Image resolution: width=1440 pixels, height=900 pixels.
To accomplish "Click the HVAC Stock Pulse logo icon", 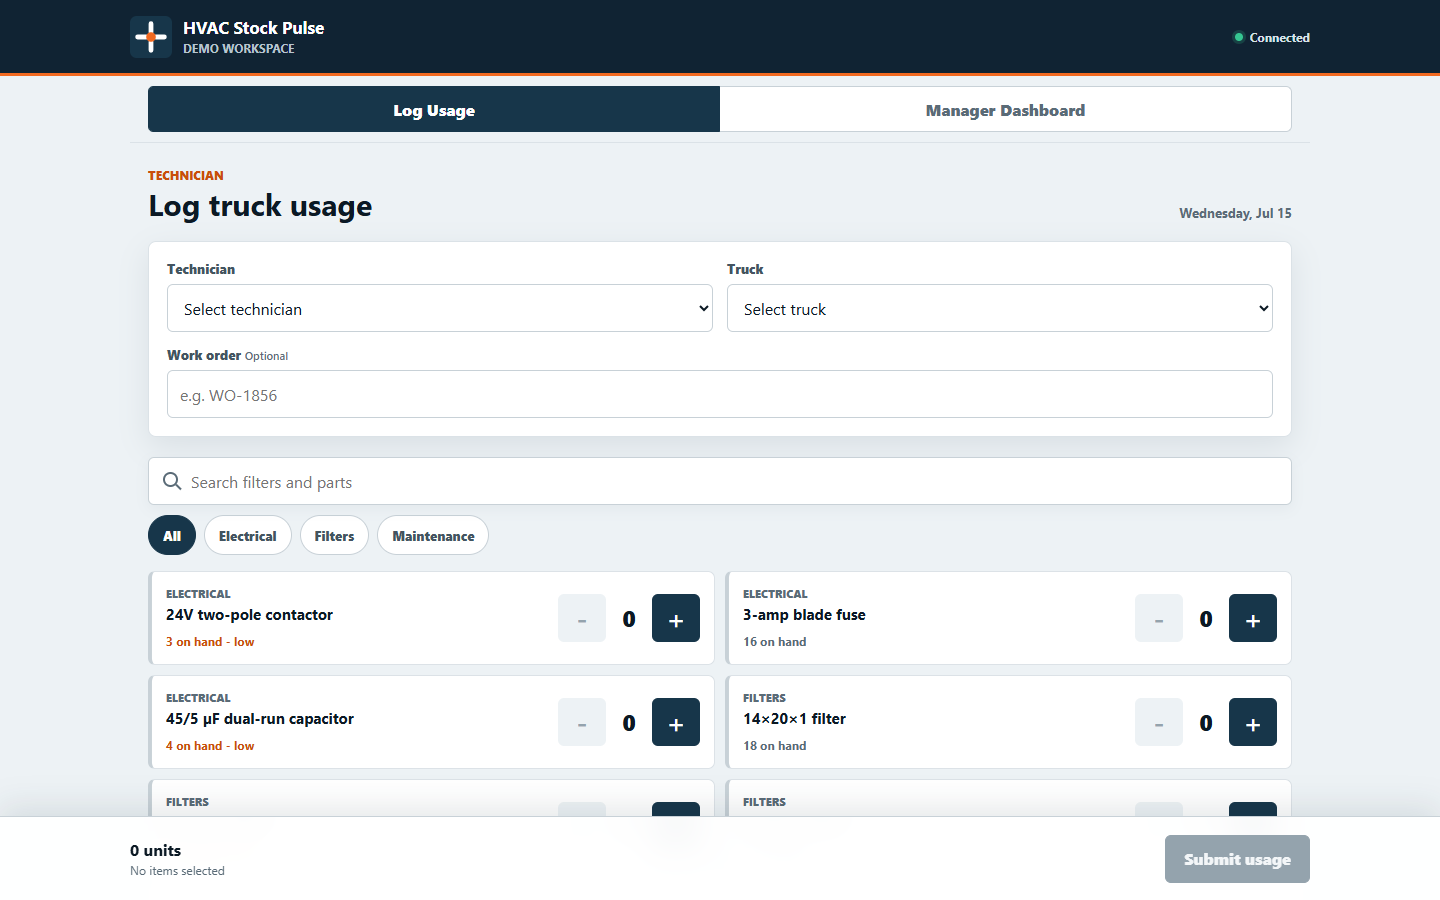I will tap(151, 37).
